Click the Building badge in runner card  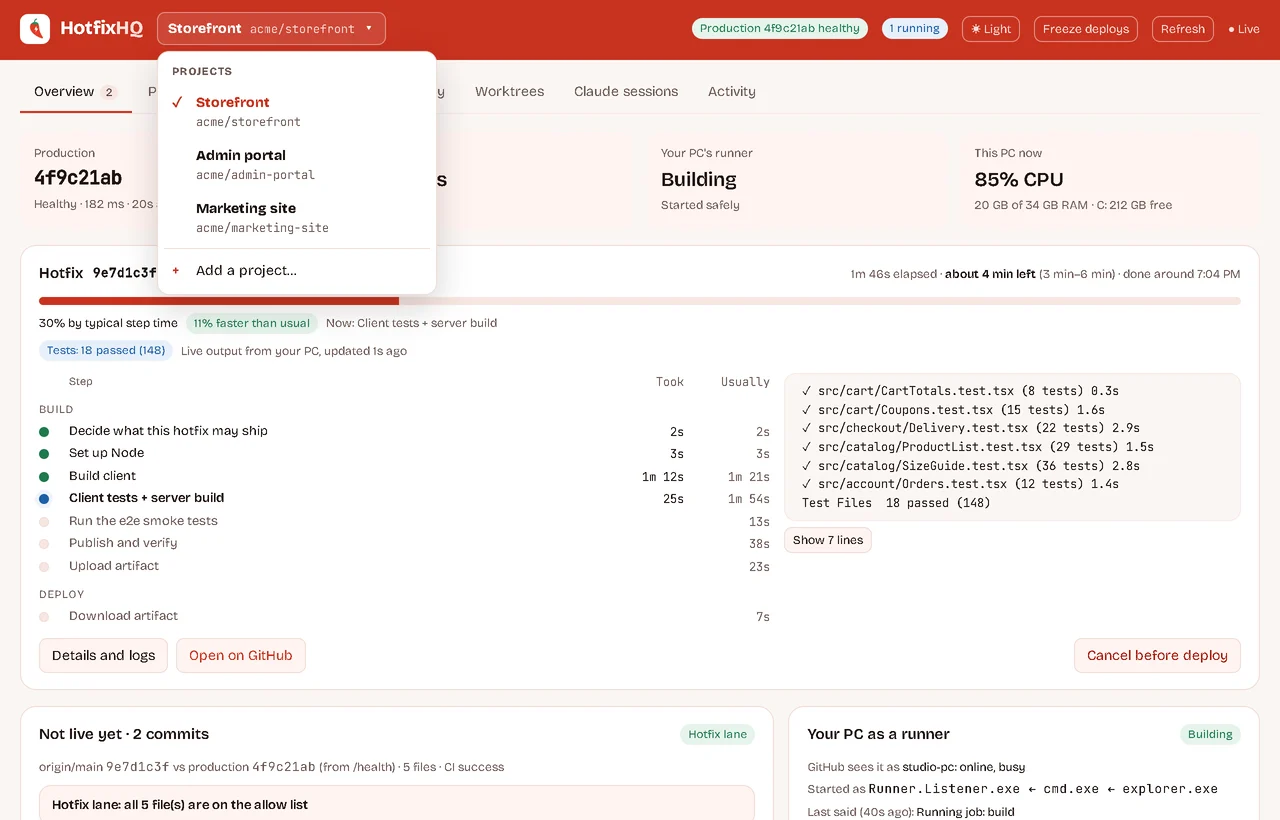[x=1210, y=734]
